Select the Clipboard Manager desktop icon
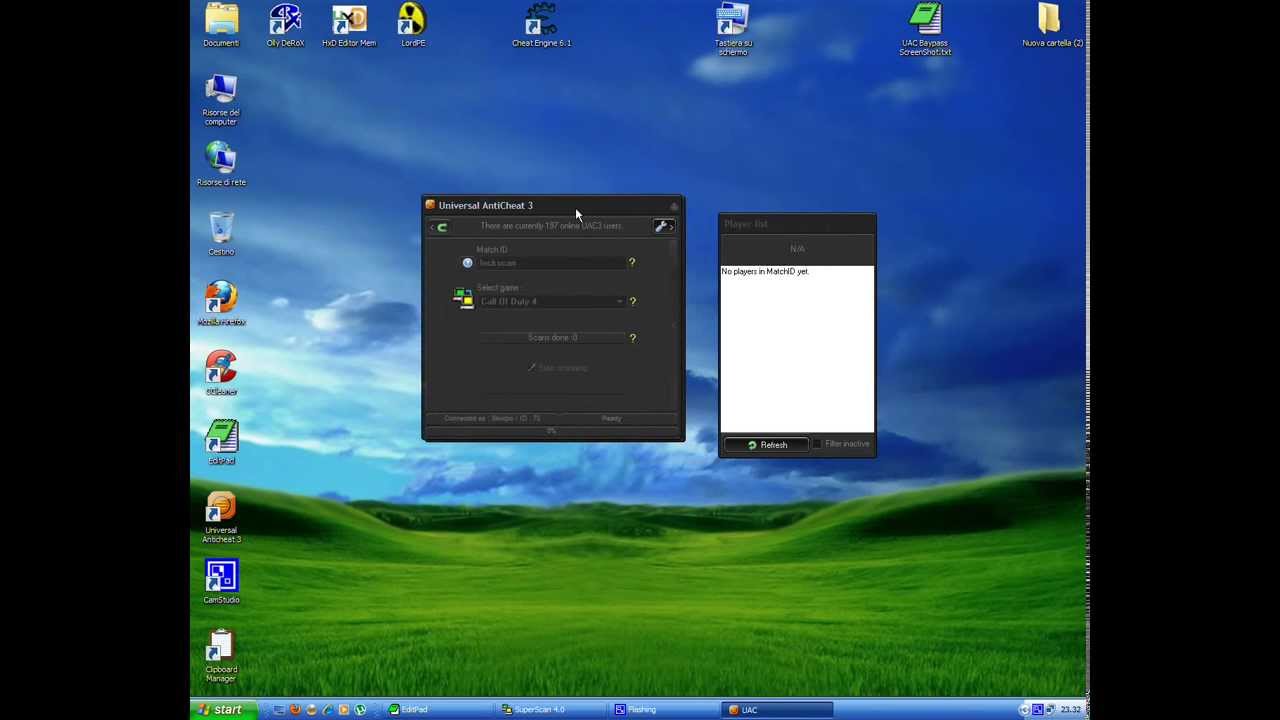Screen dimensions: 1280x720 tap(221, 657)
